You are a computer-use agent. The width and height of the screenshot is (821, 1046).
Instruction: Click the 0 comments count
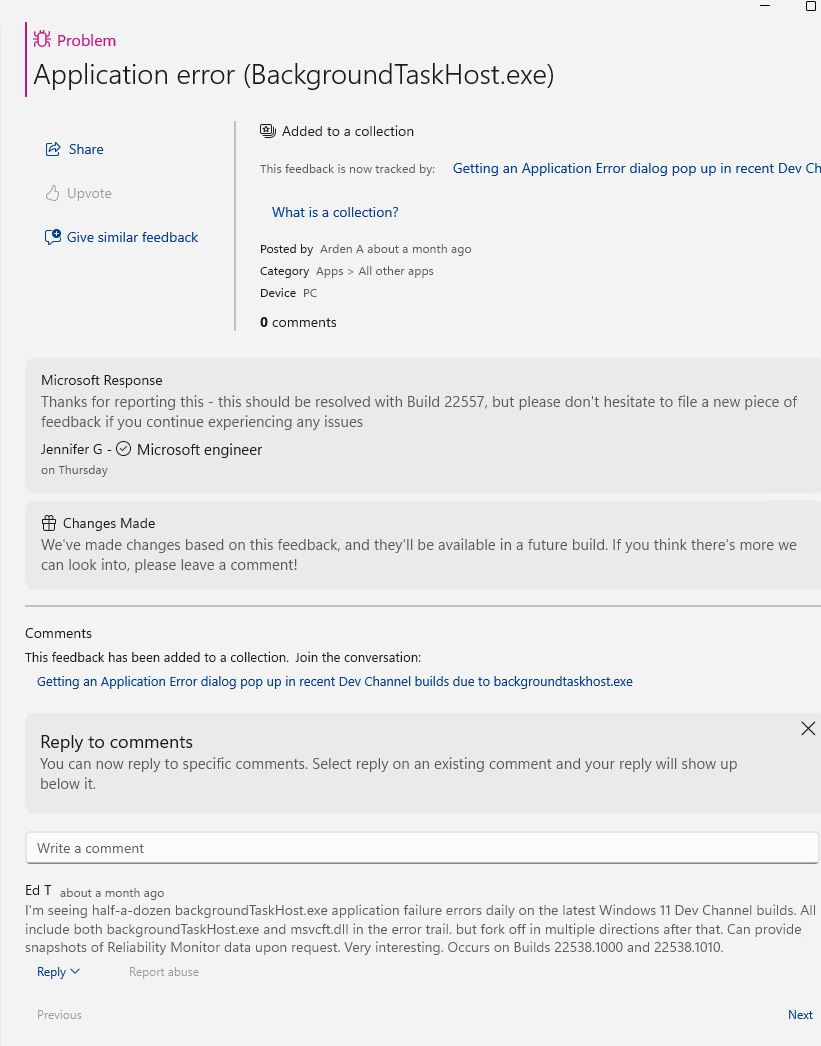click(298, 322)
